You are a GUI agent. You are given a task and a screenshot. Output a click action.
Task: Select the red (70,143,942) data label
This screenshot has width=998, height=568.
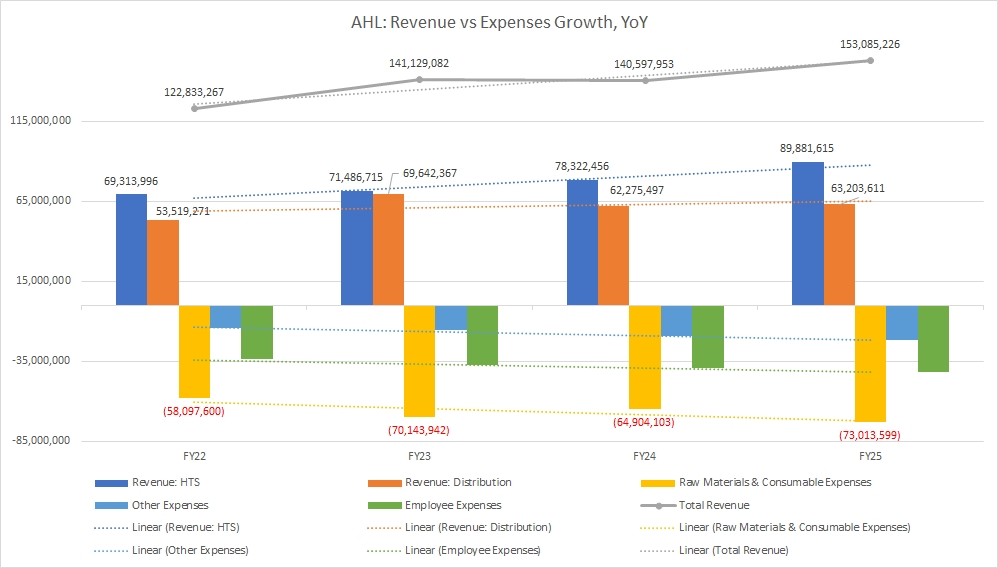tap(421, 431)
